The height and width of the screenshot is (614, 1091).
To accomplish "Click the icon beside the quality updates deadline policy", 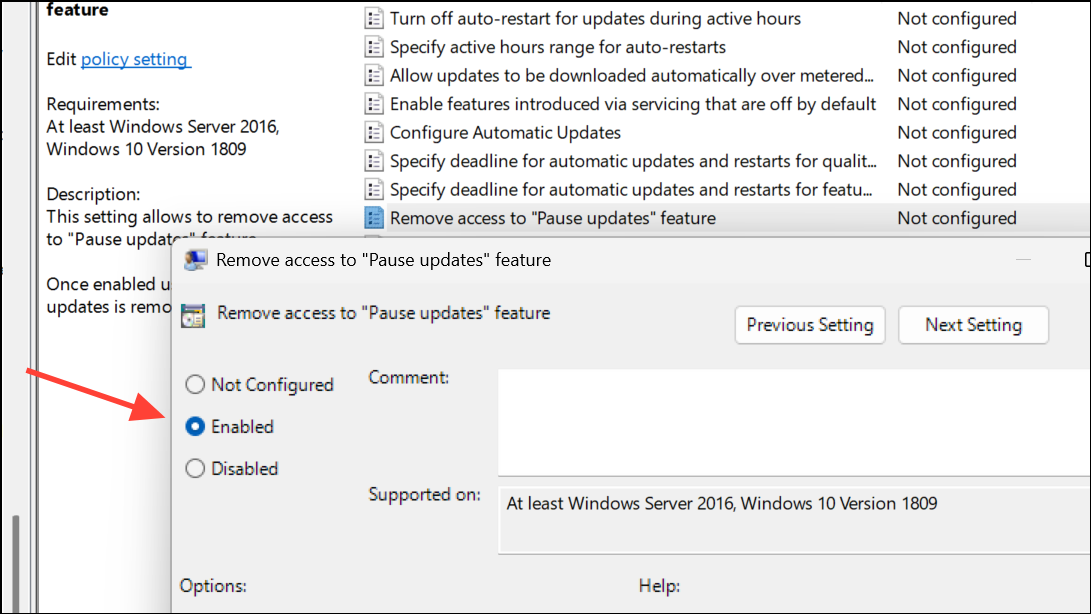I will tap(374, 161).
